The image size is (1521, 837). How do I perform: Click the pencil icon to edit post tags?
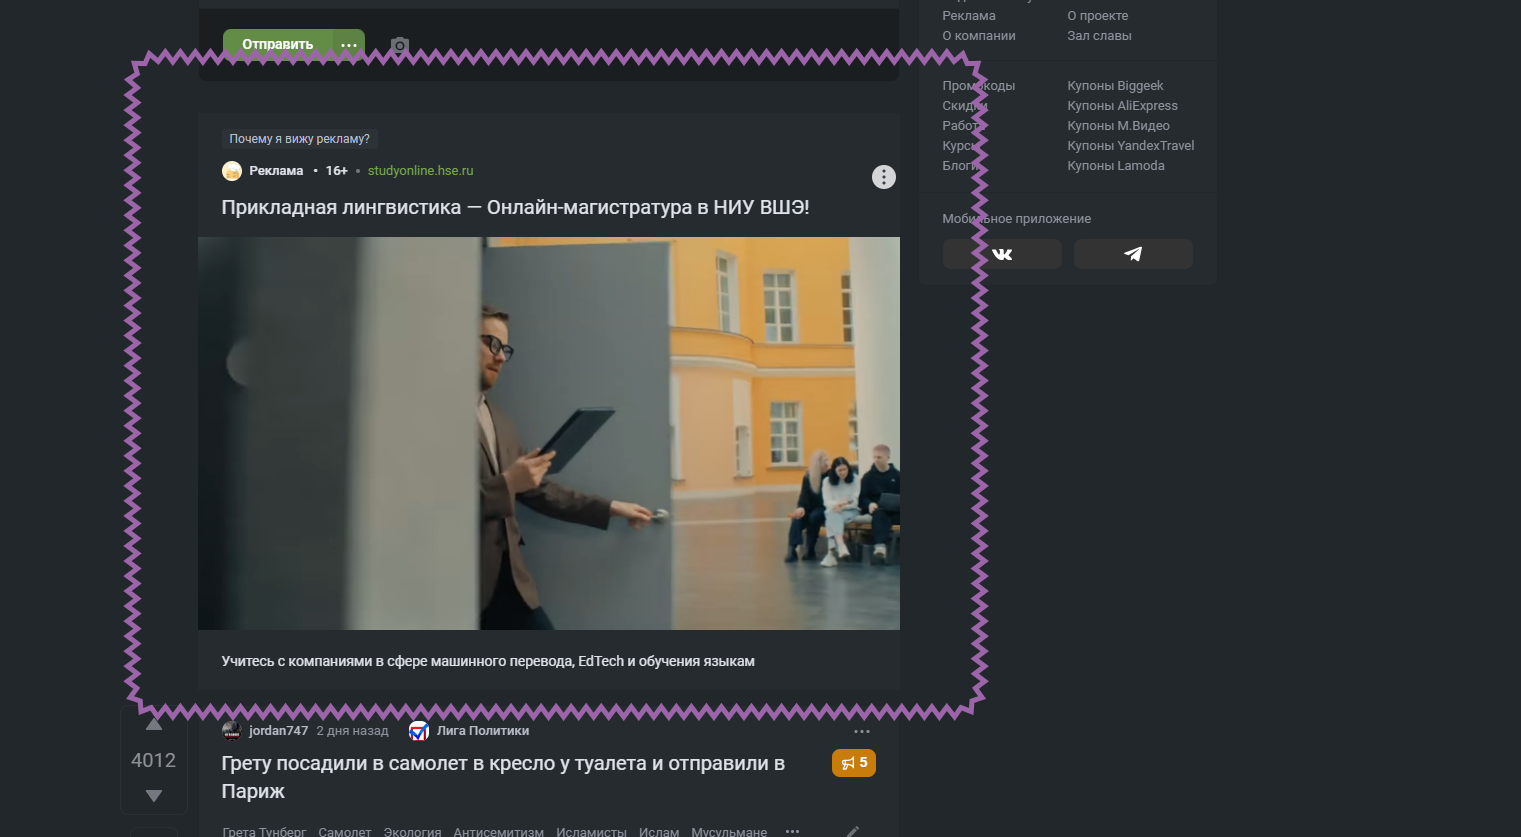tap(853, 830)
